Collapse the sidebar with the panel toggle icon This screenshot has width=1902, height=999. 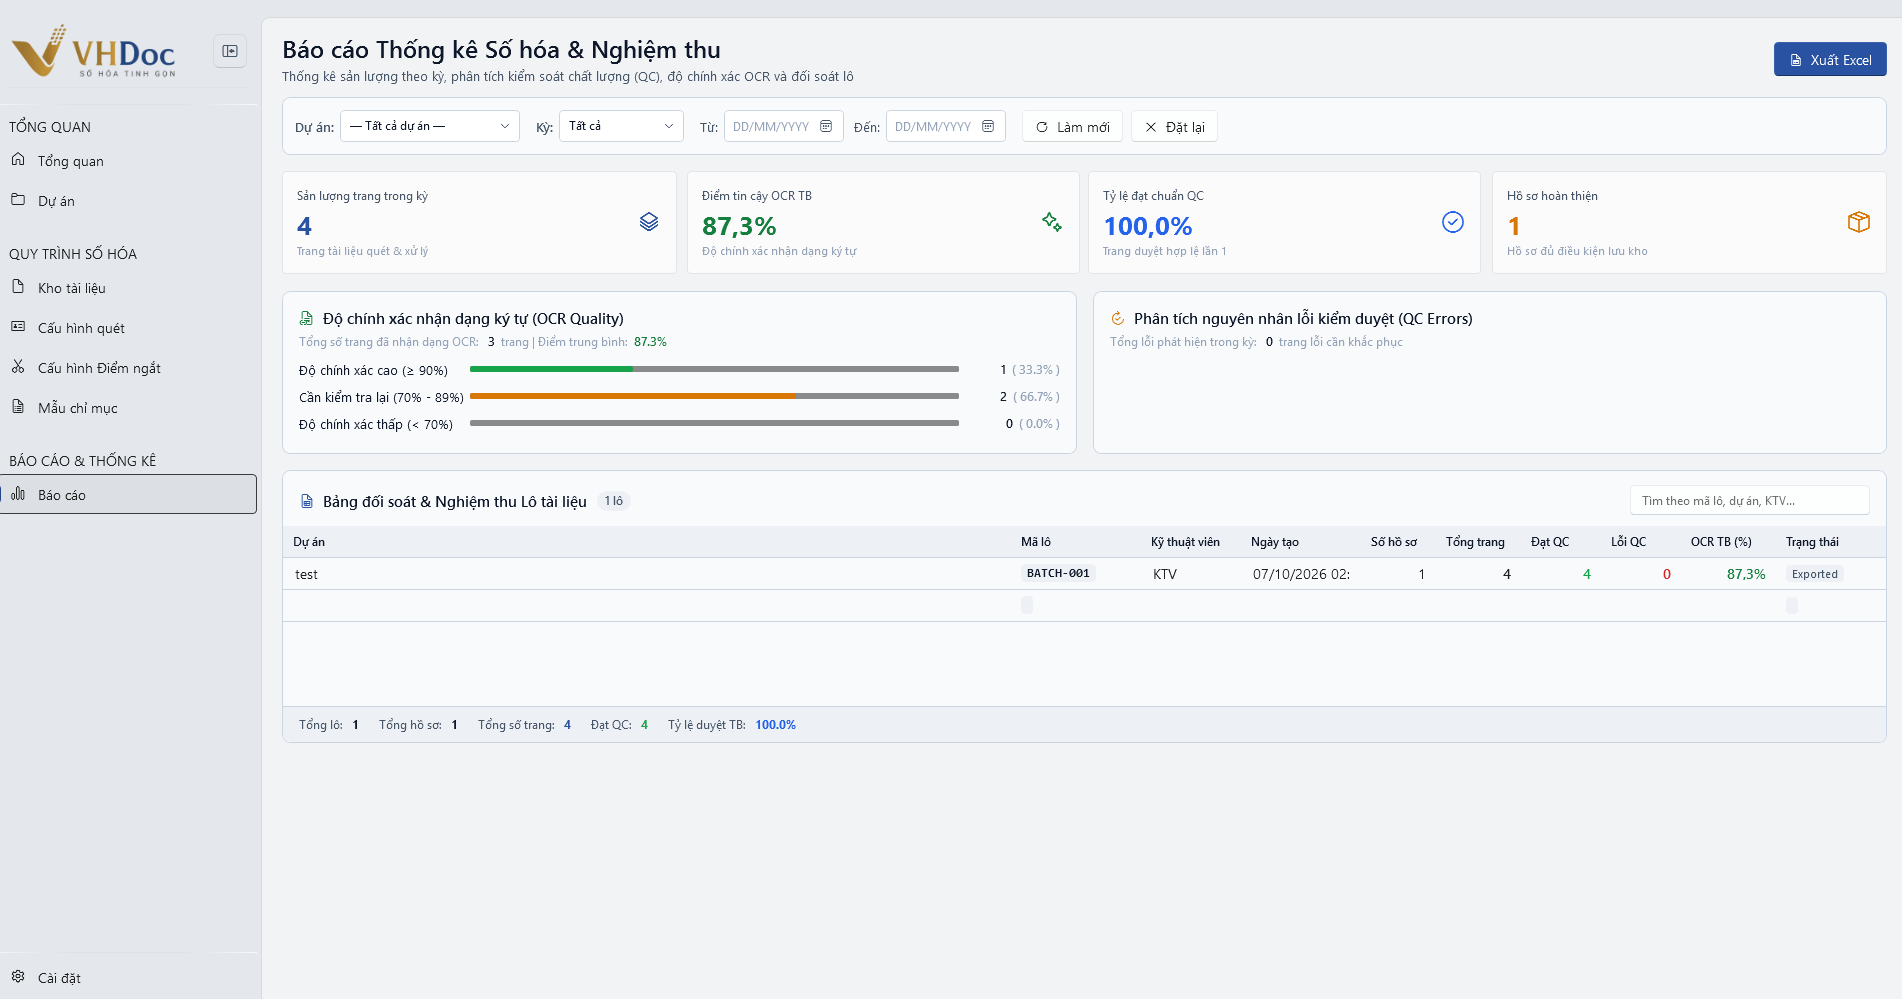coord(230,51)
